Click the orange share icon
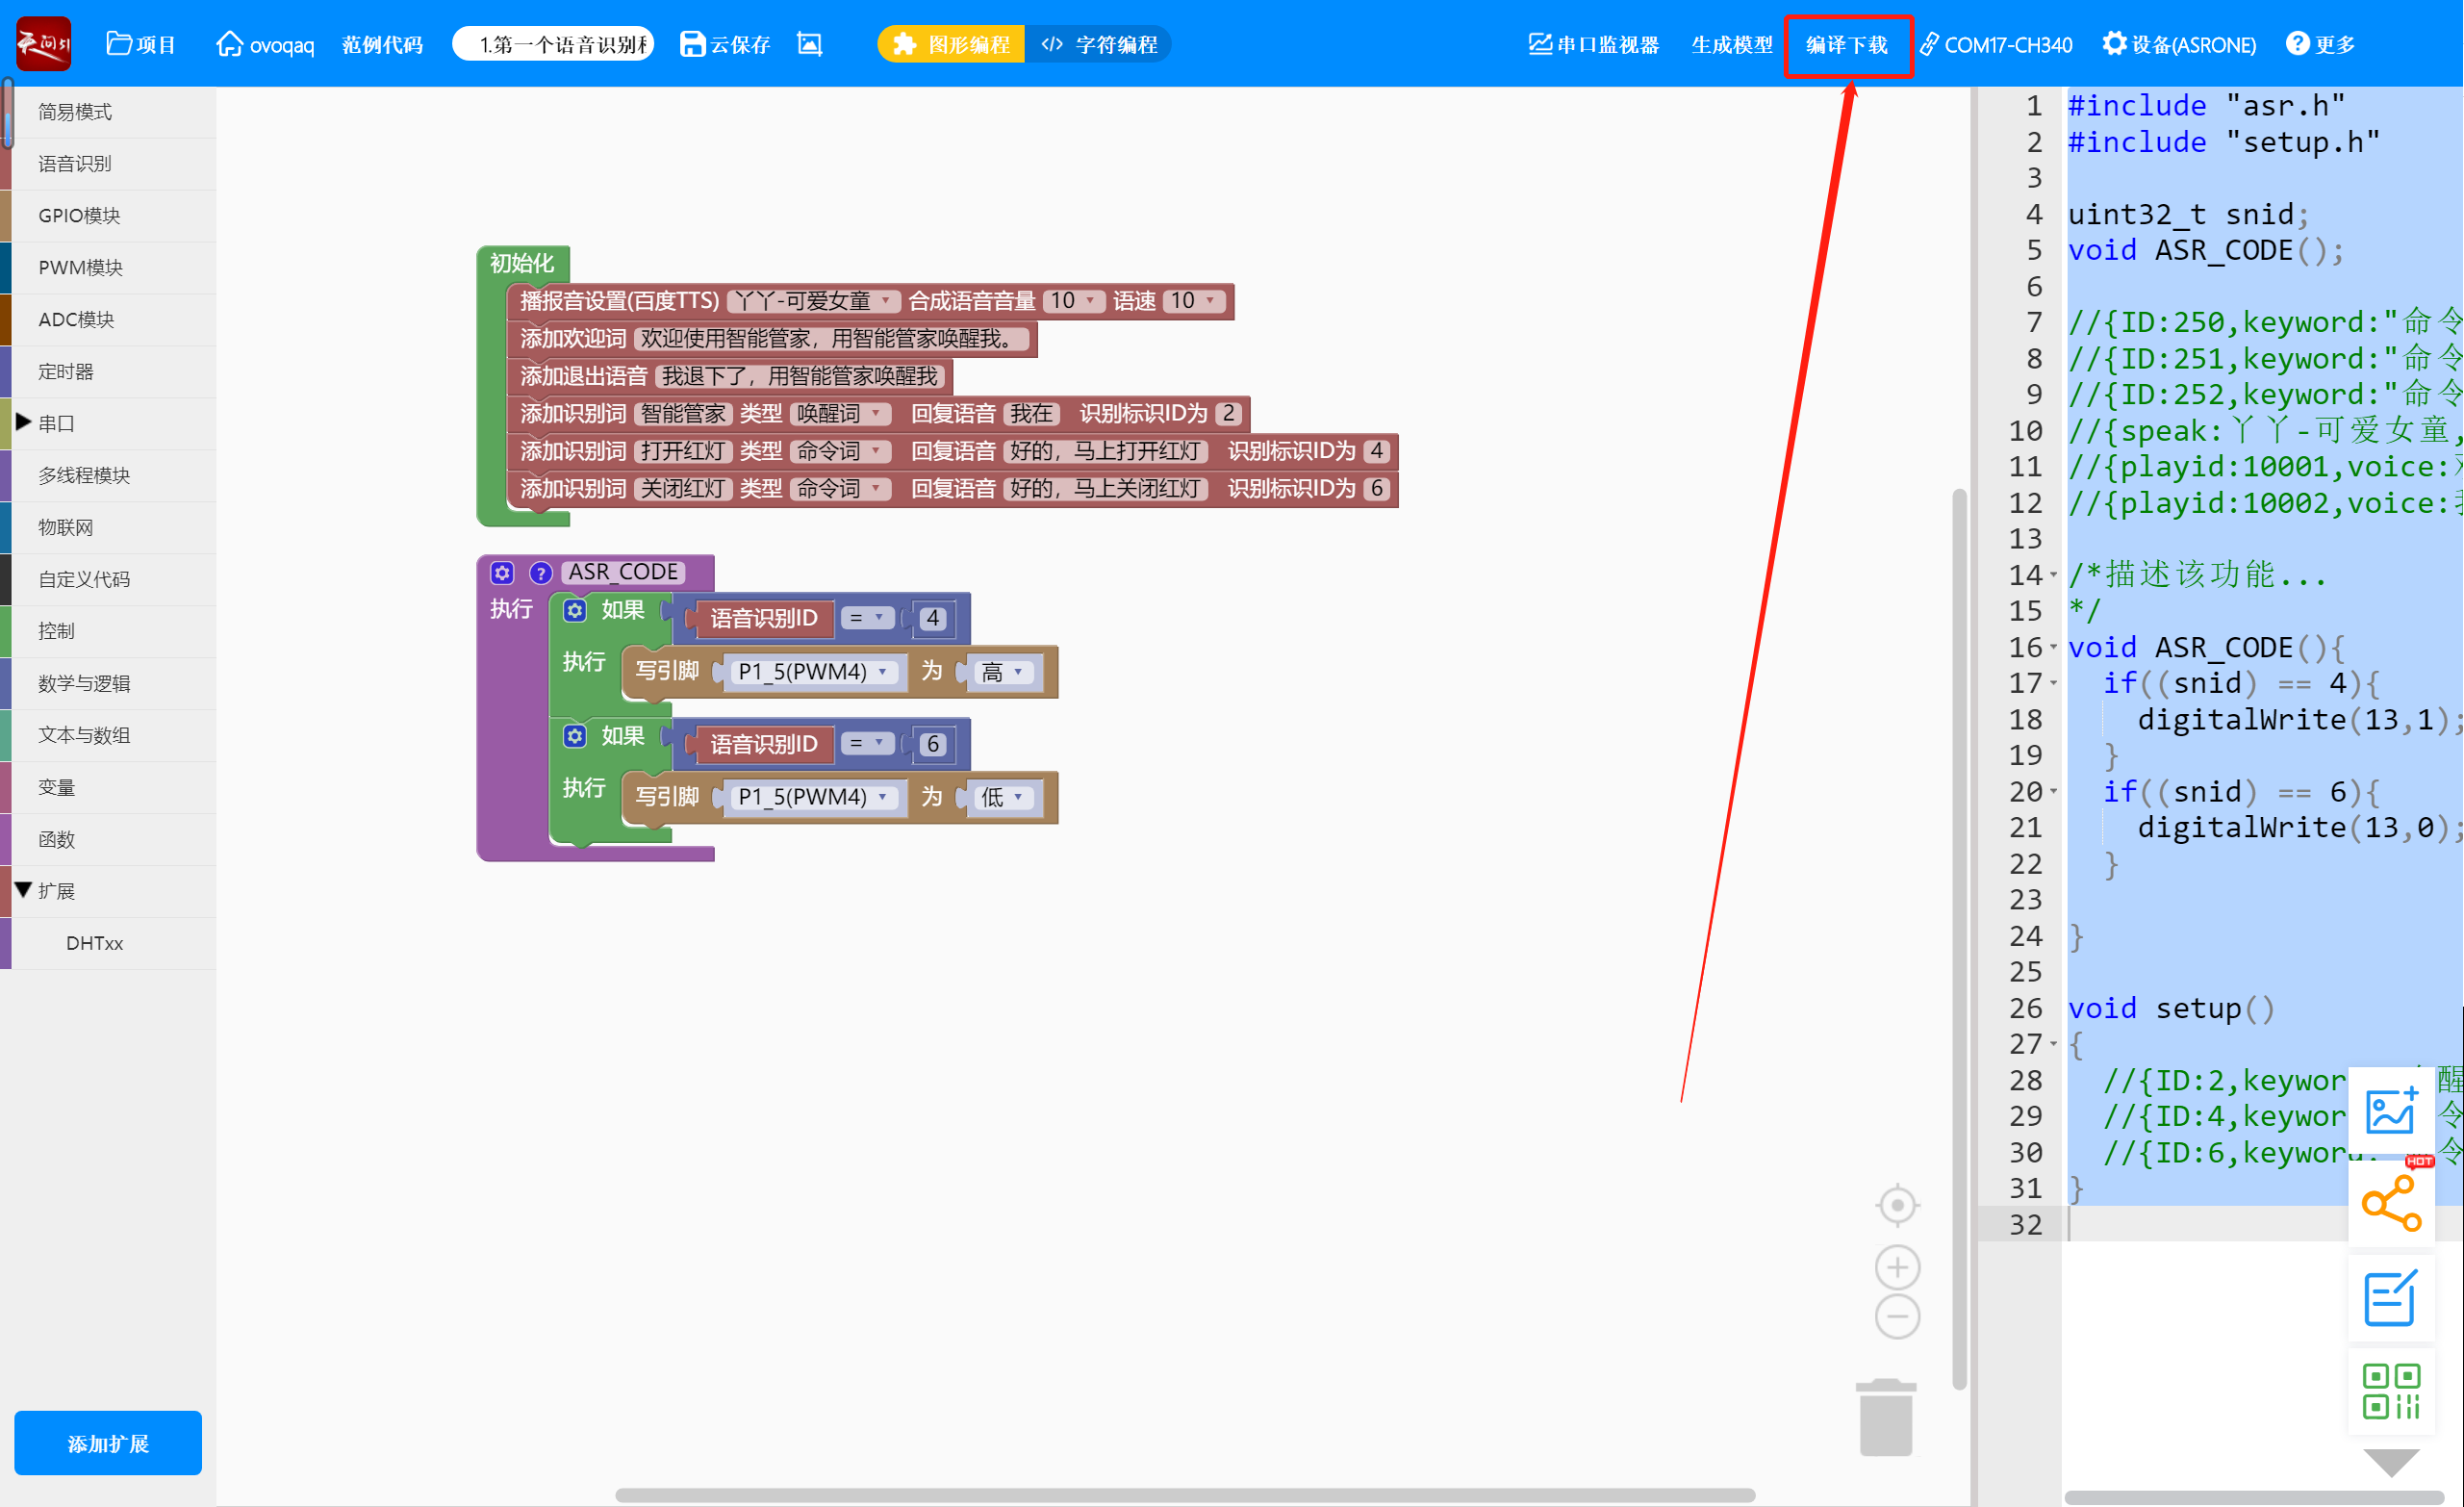Screen dimensions: 2464x1507 click(2391, 1203)
